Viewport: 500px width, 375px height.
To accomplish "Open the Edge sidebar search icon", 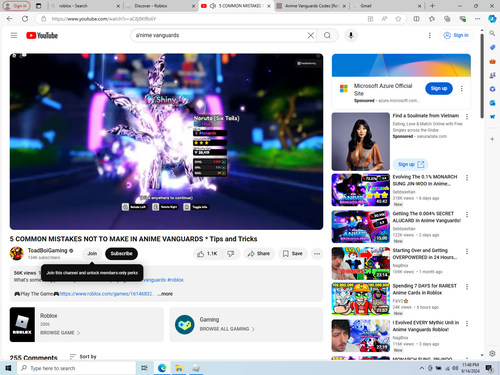I will click(x=492, y=33).
